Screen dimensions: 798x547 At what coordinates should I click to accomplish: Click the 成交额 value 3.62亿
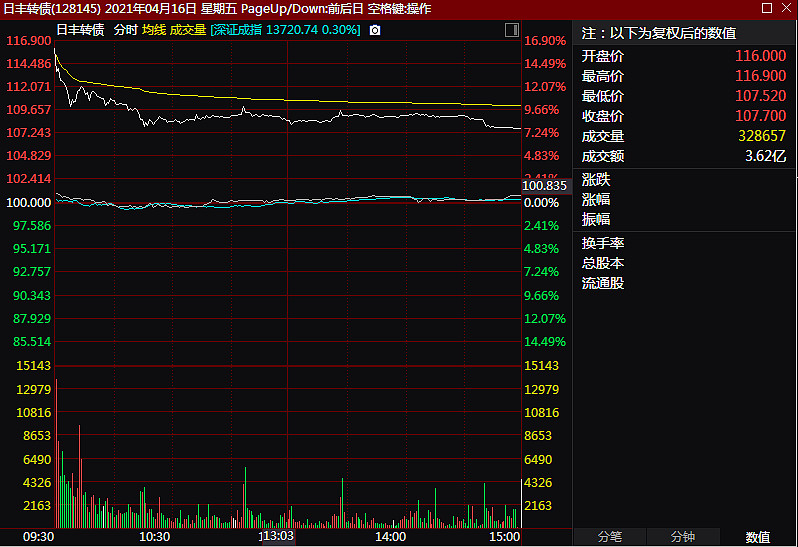(x=766, y=156)
